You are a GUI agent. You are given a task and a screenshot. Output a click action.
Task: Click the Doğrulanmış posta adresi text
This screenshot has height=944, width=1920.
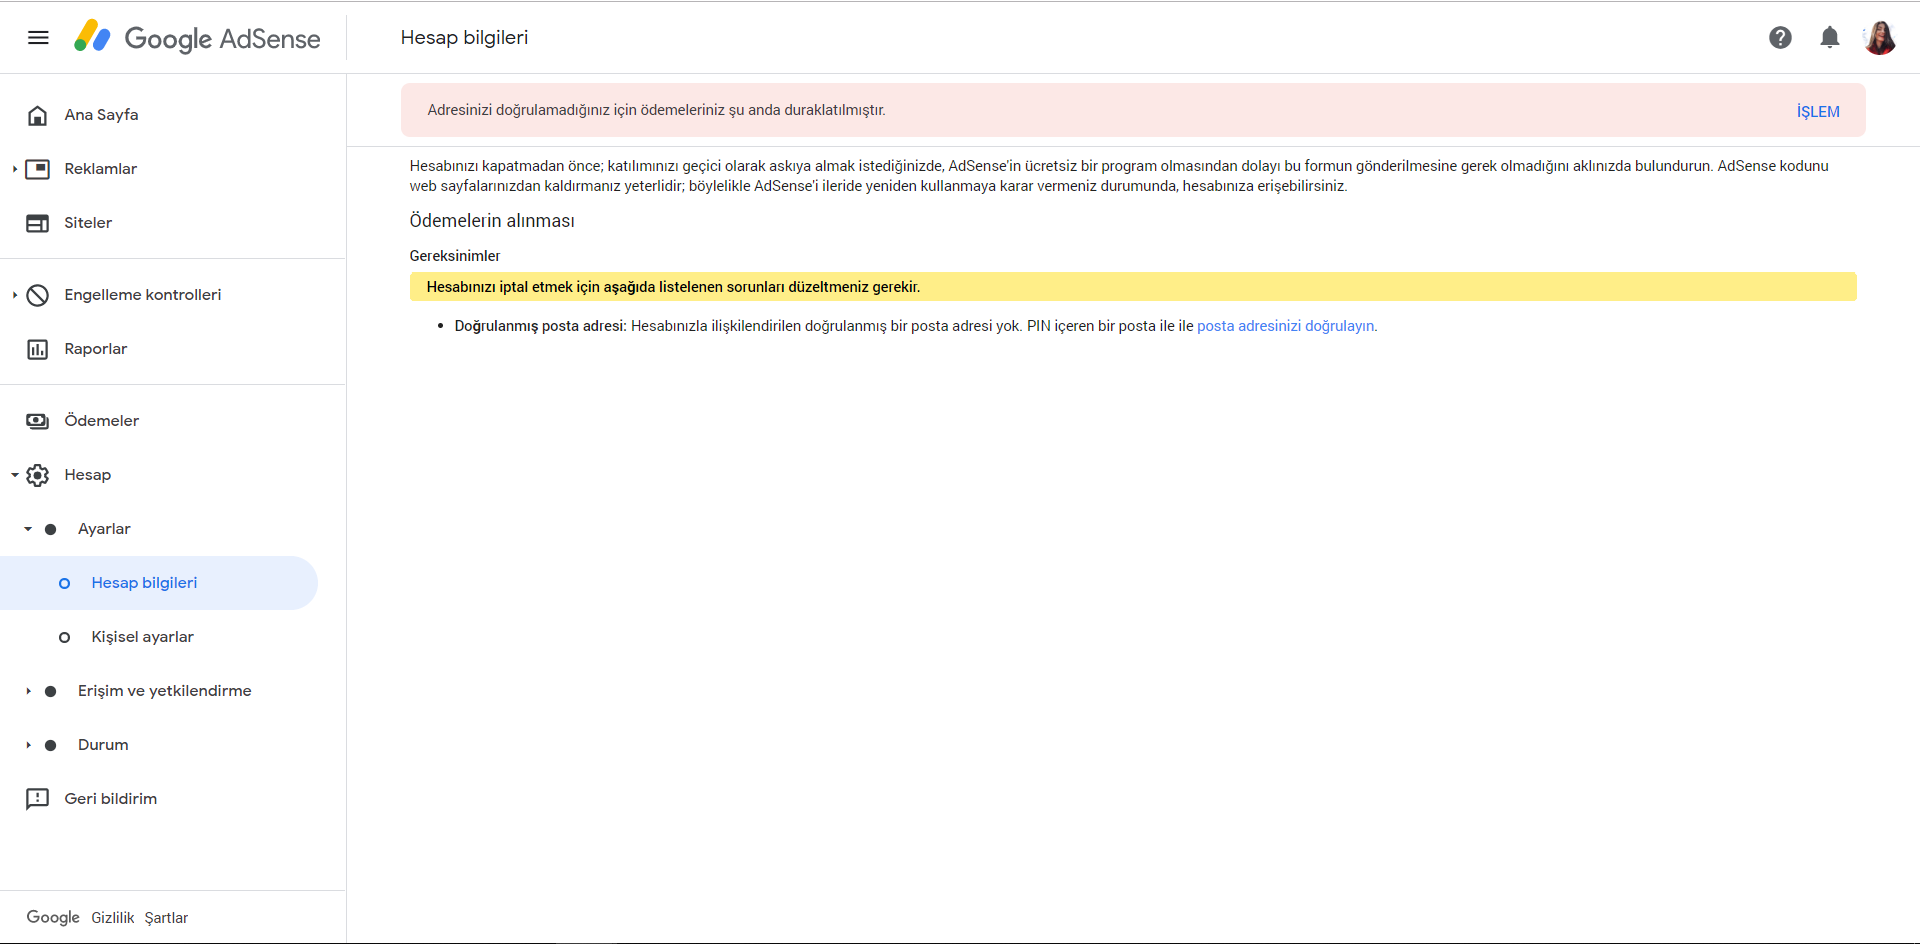pyautogui.click(x=540, y=326)
